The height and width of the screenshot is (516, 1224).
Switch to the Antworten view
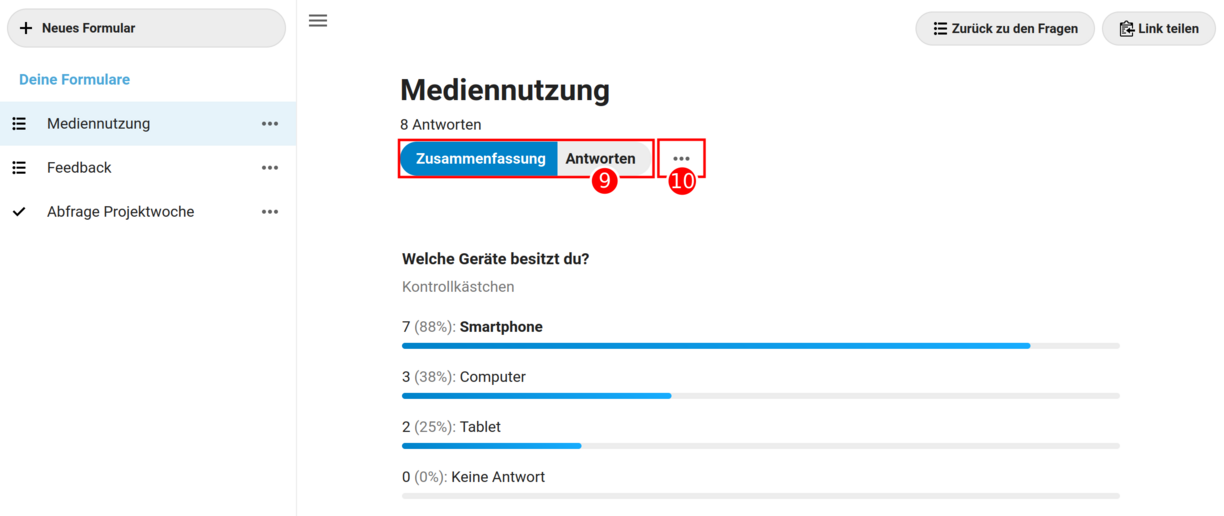click(x=600, y=159)
